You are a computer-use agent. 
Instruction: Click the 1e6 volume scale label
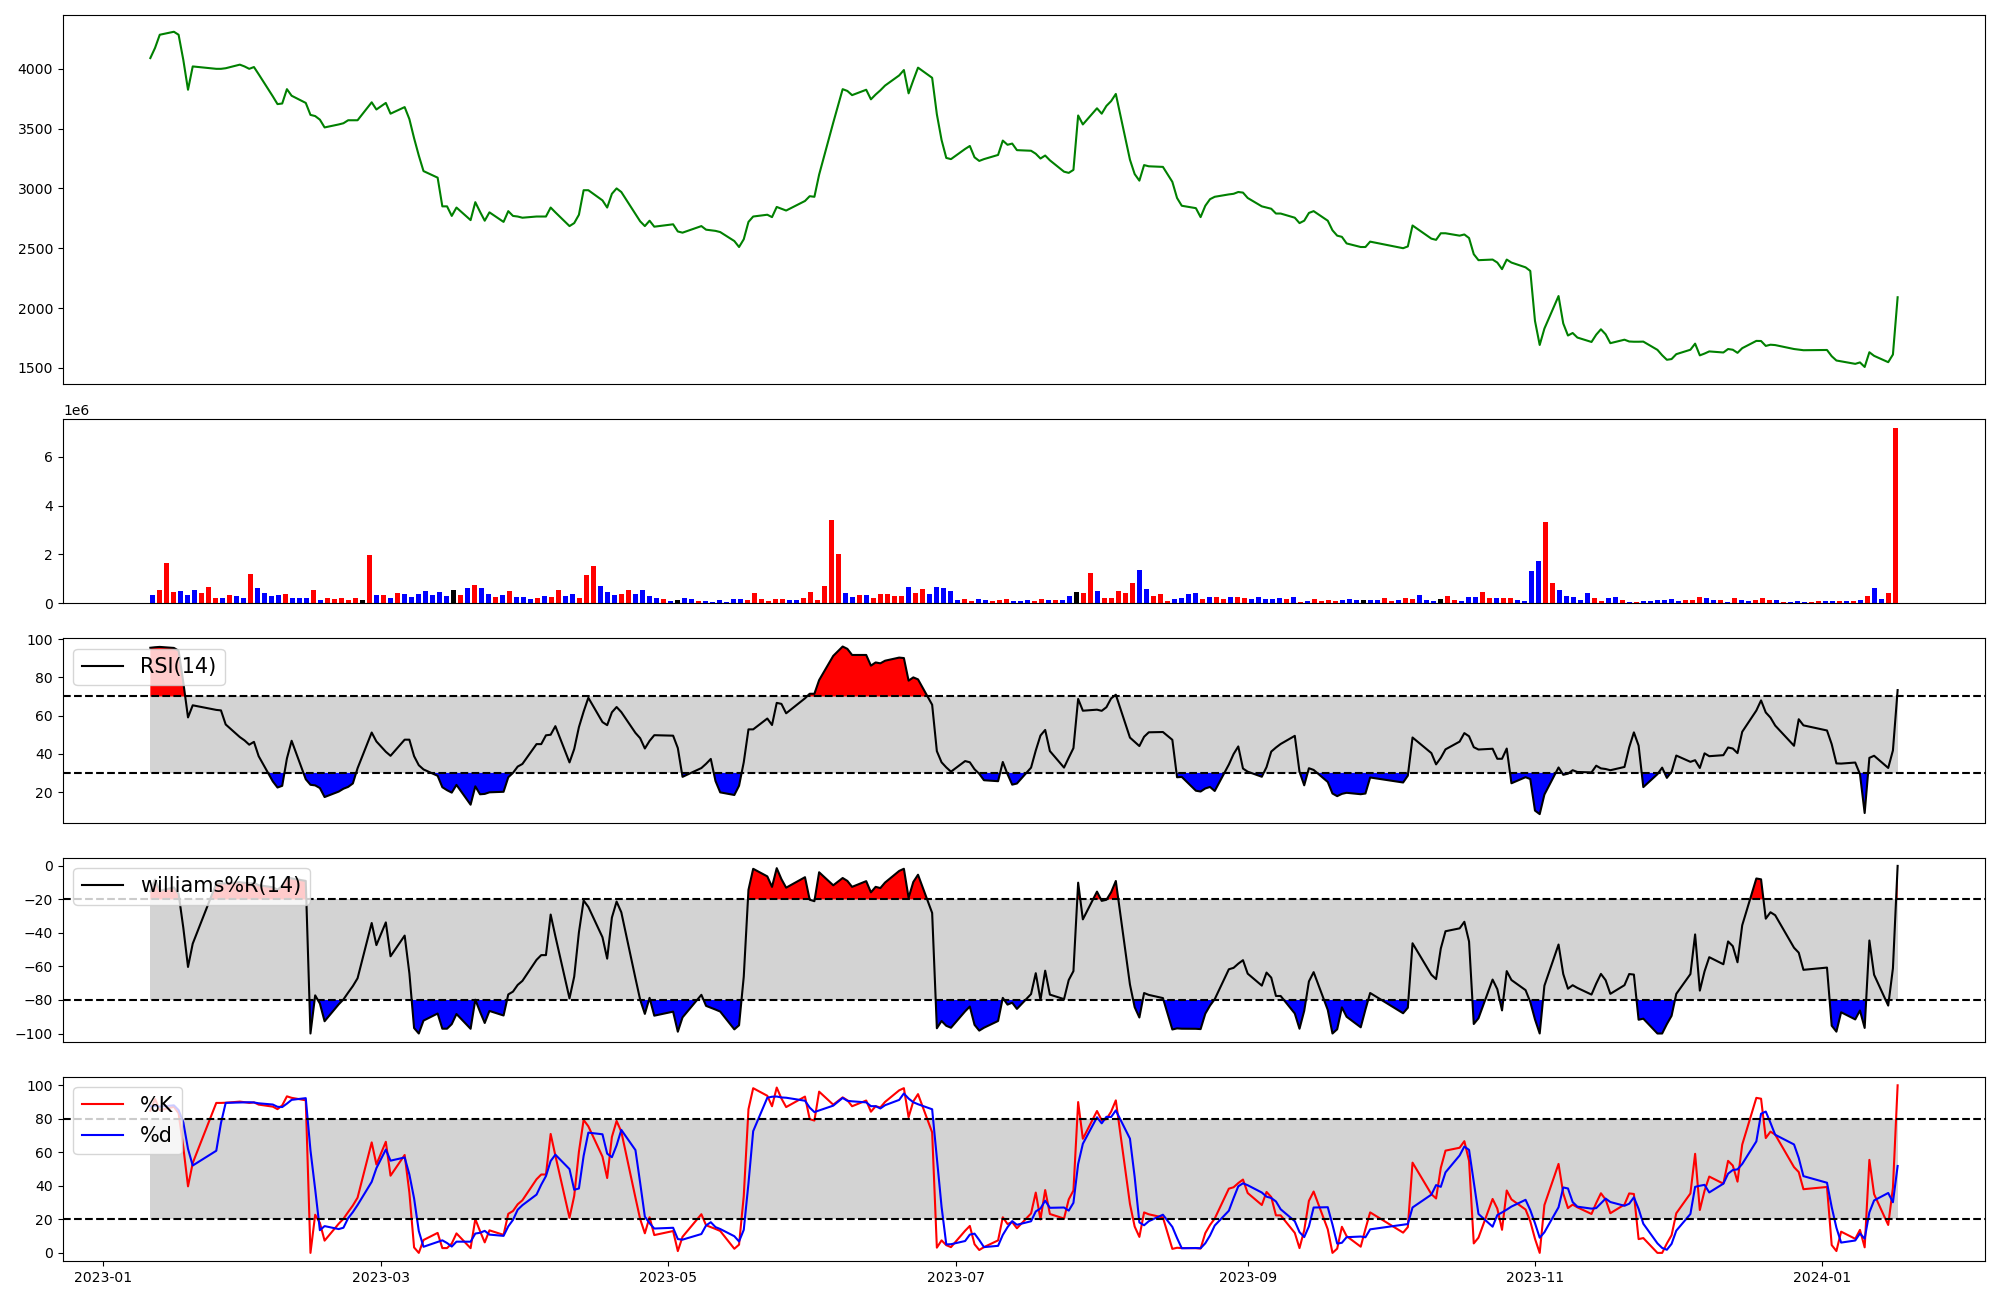pos(77,411)
